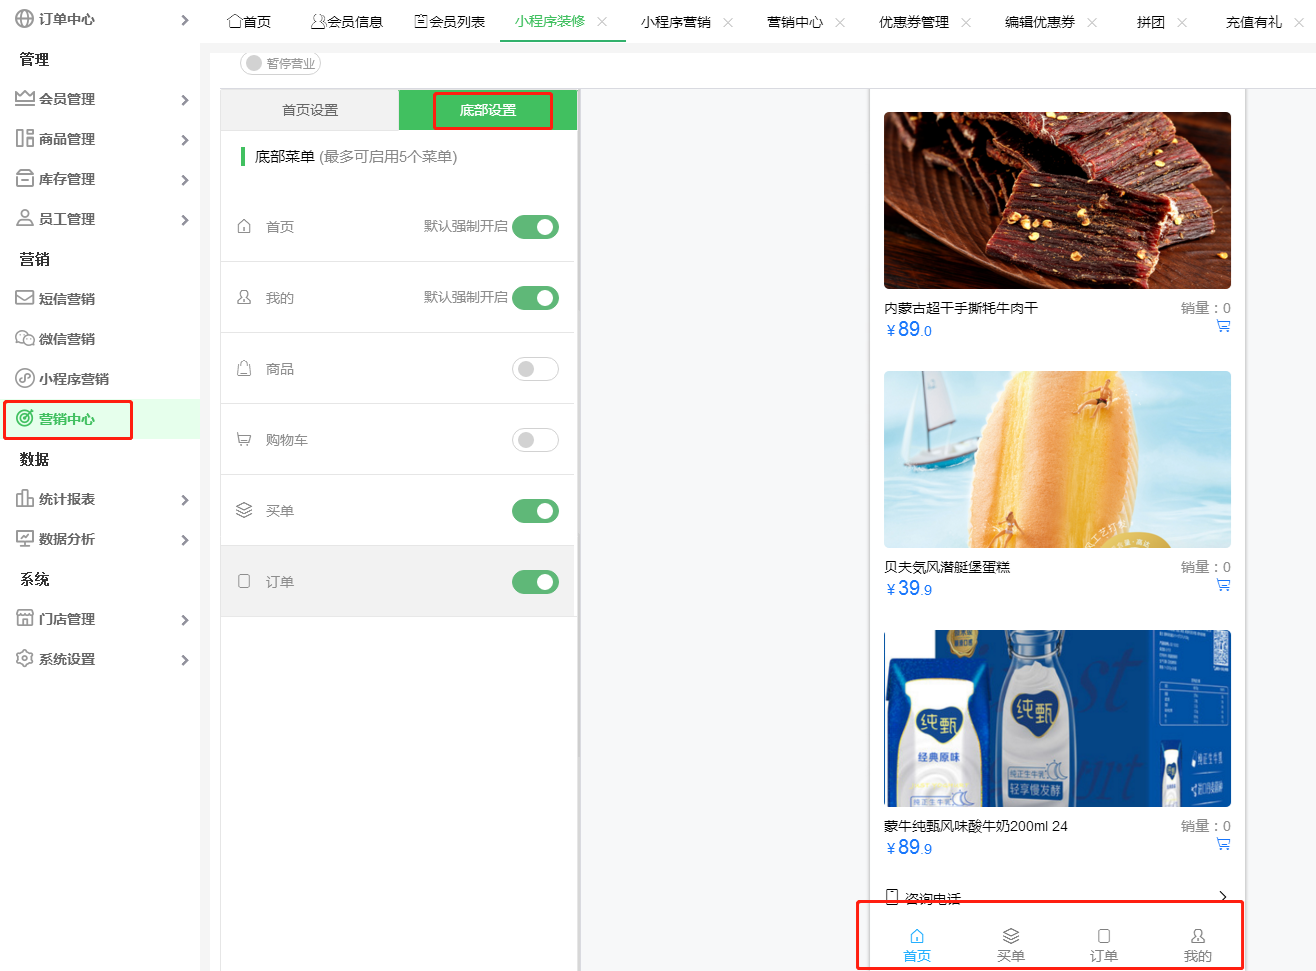Screen dimensions: 1316x971
Task: Expand the 库存管理 sidebar chevron
Action: pyautogui.click(x=184, y=178)
